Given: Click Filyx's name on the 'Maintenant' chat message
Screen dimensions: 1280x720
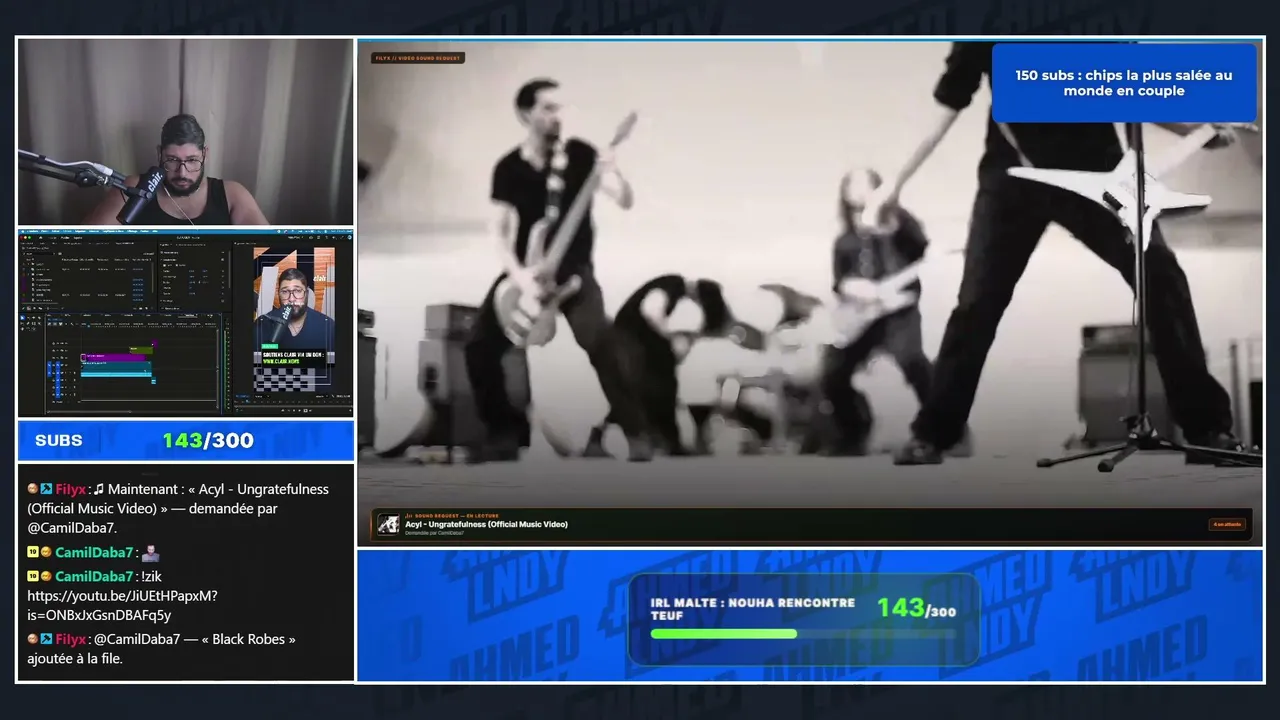Looking at the screenshot, I should click(x=71, y=489).
